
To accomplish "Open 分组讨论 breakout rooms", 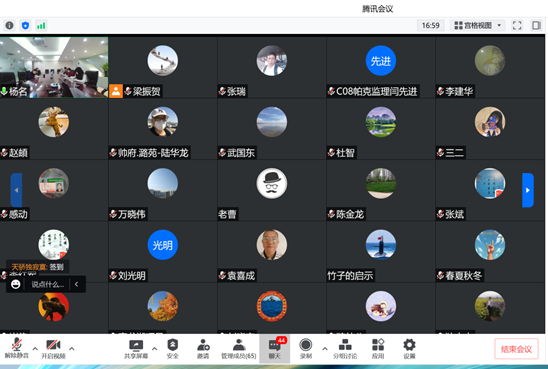I will tap(345, 348).
